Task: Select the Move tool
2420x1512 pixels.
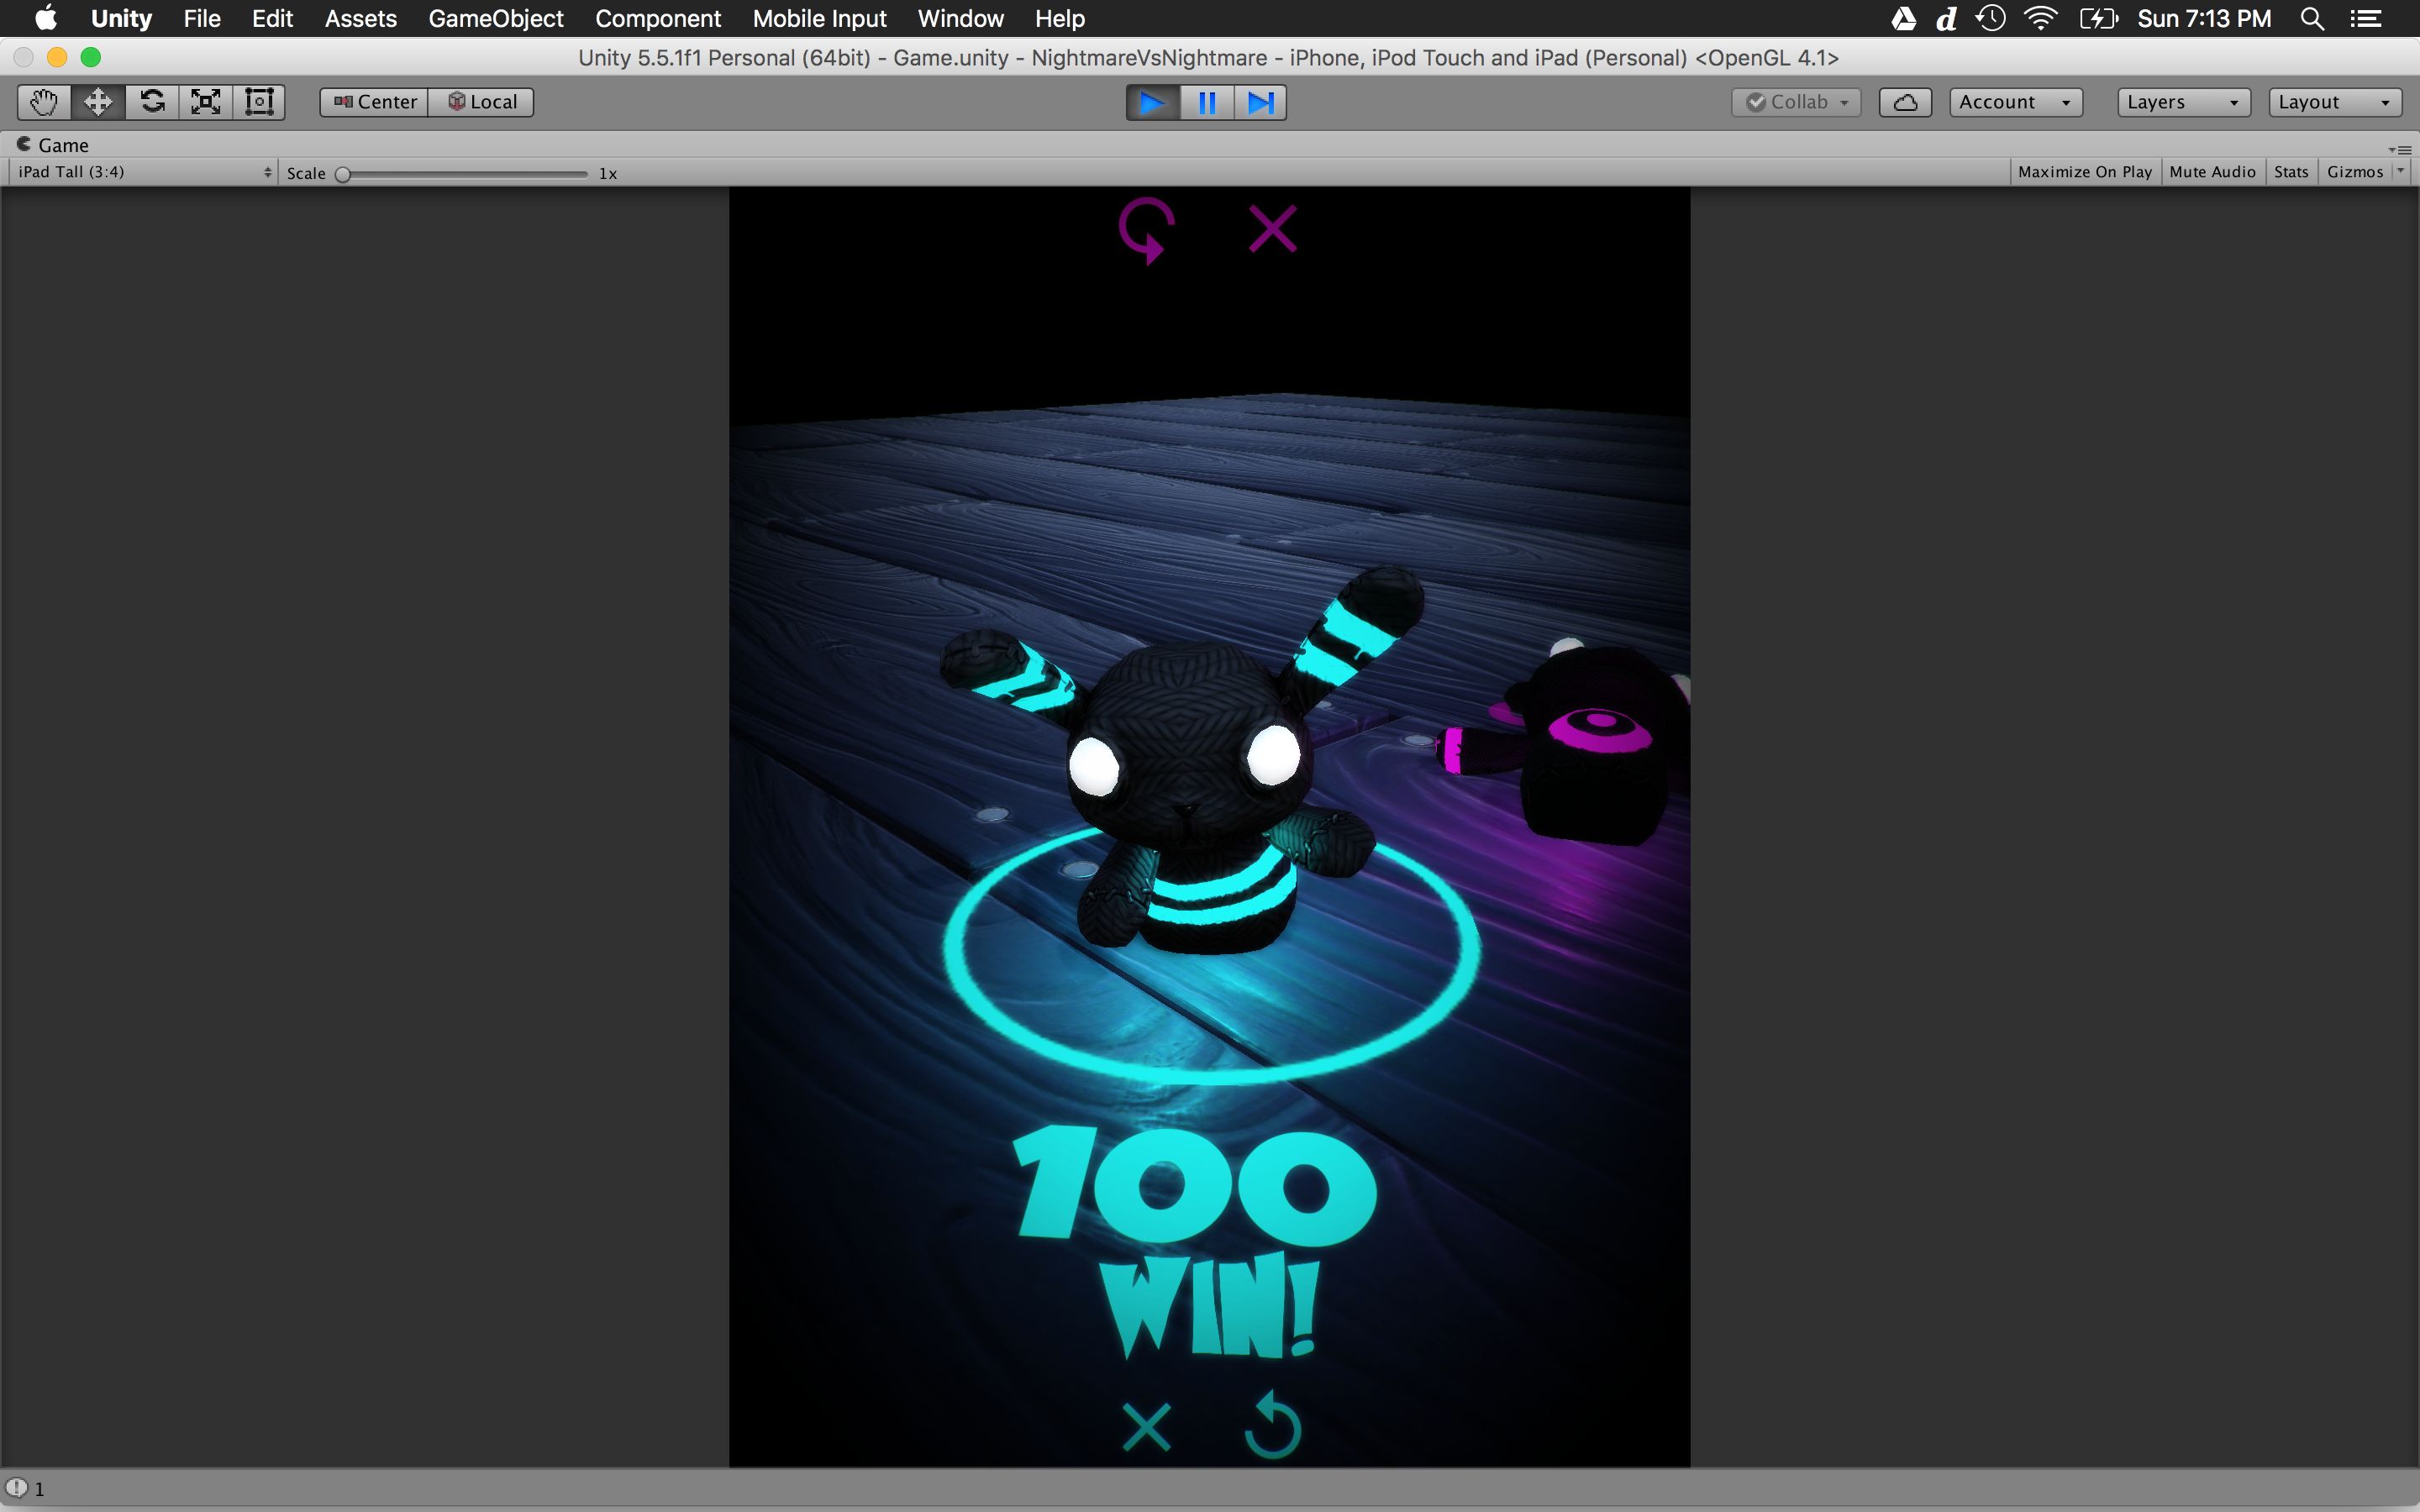Action: [98, 102]
